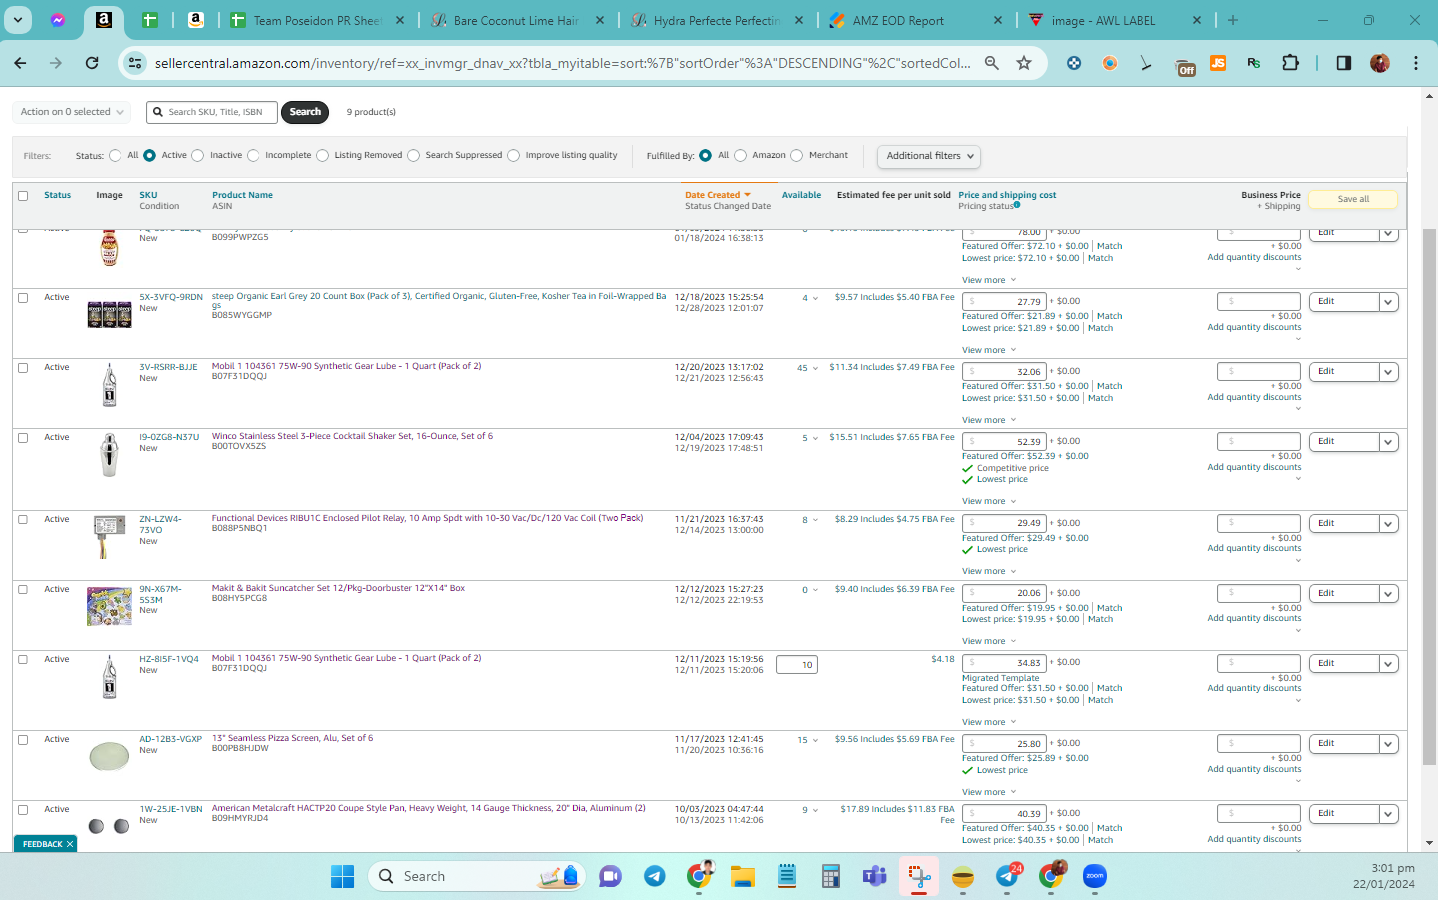Select the Search Suppressed filter

[414, 156]
